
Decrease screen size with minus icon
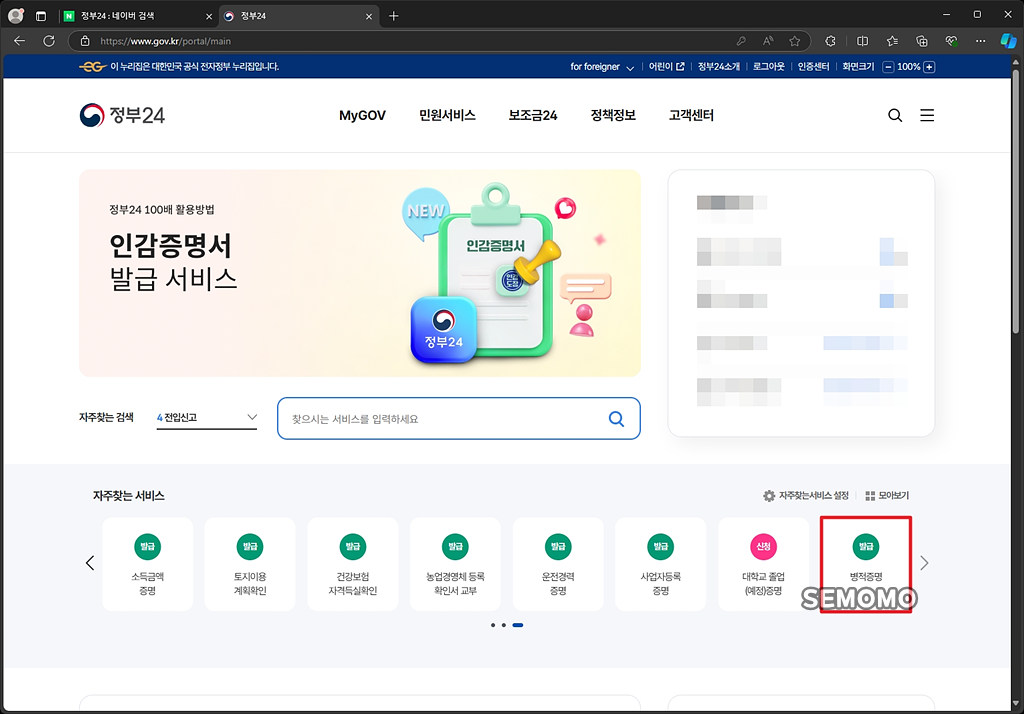888,67
